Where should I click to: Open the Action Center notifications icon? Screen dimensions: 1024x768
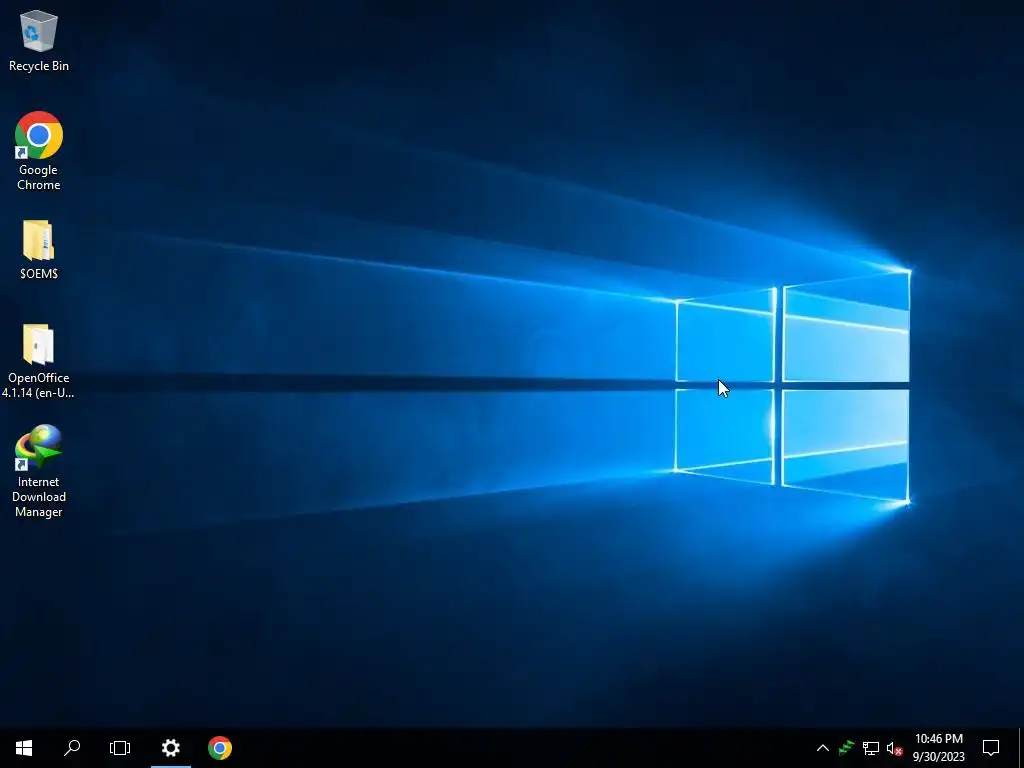(991, 748)
